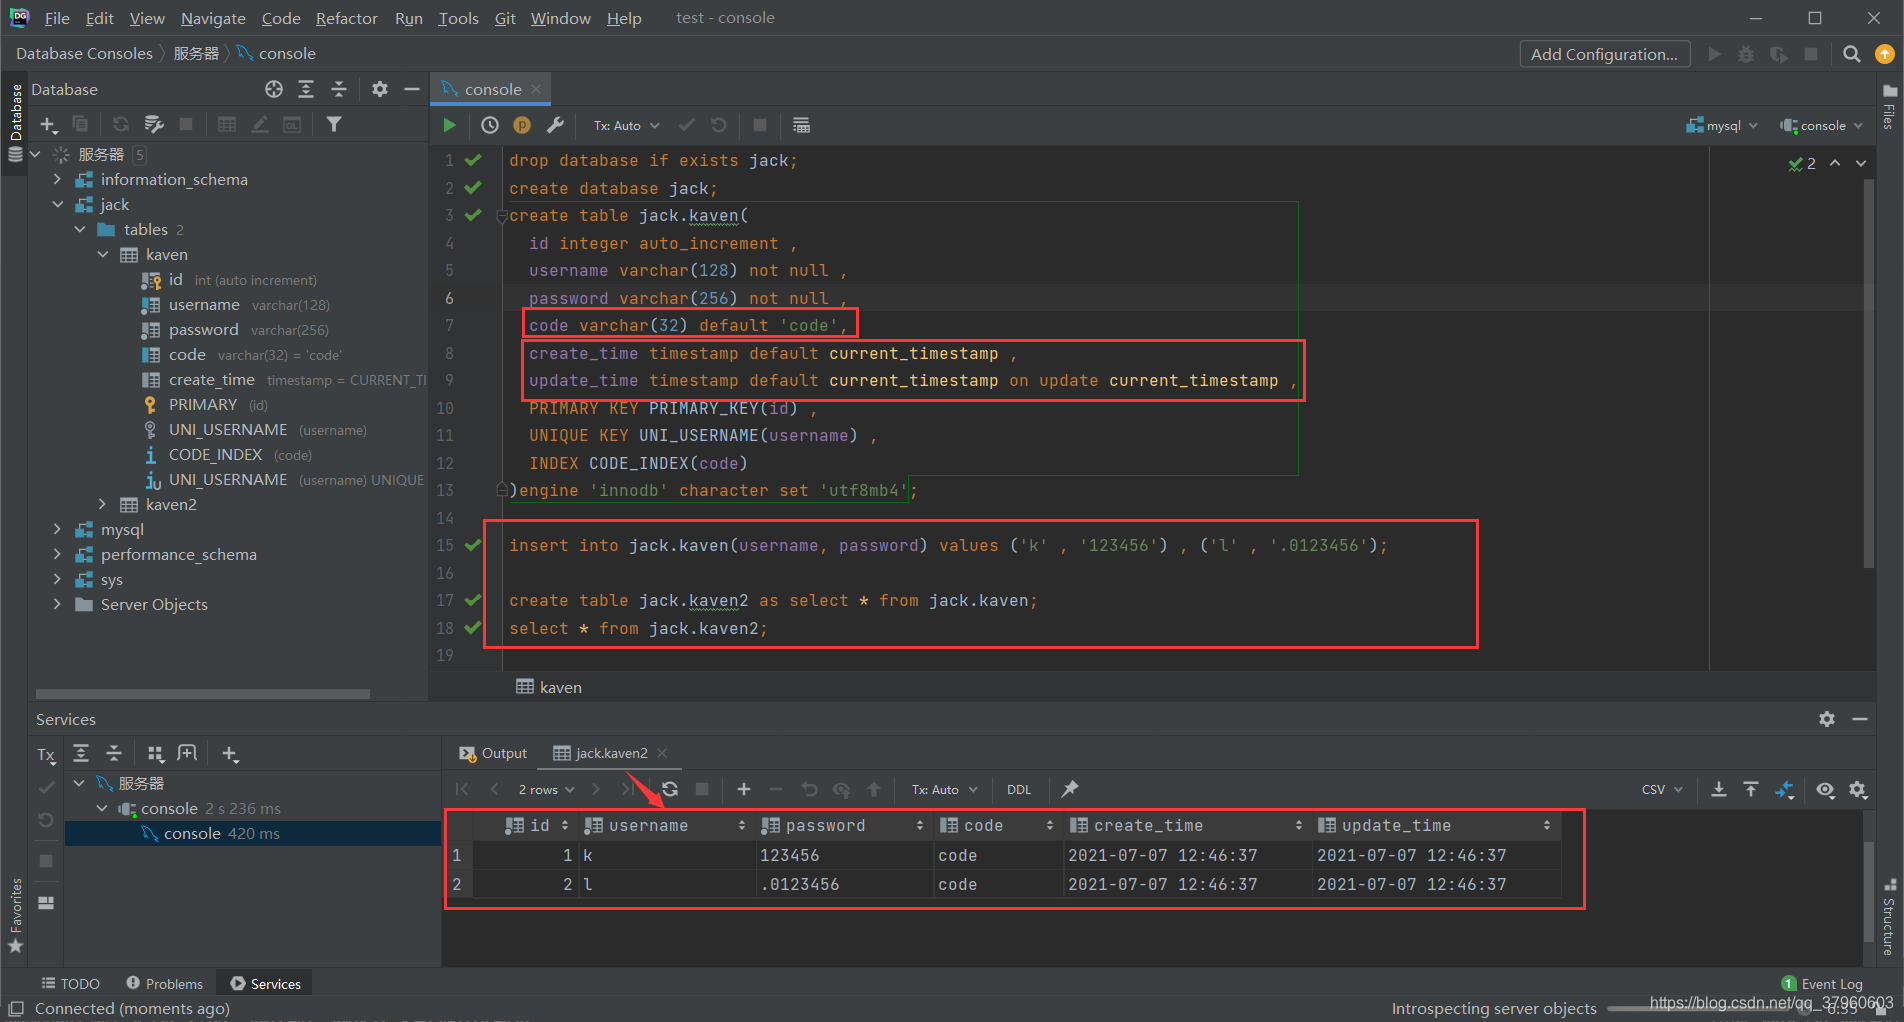Open result grid settings gear
Viewport: 1904px width, 1022px height.
point(1858,789)
